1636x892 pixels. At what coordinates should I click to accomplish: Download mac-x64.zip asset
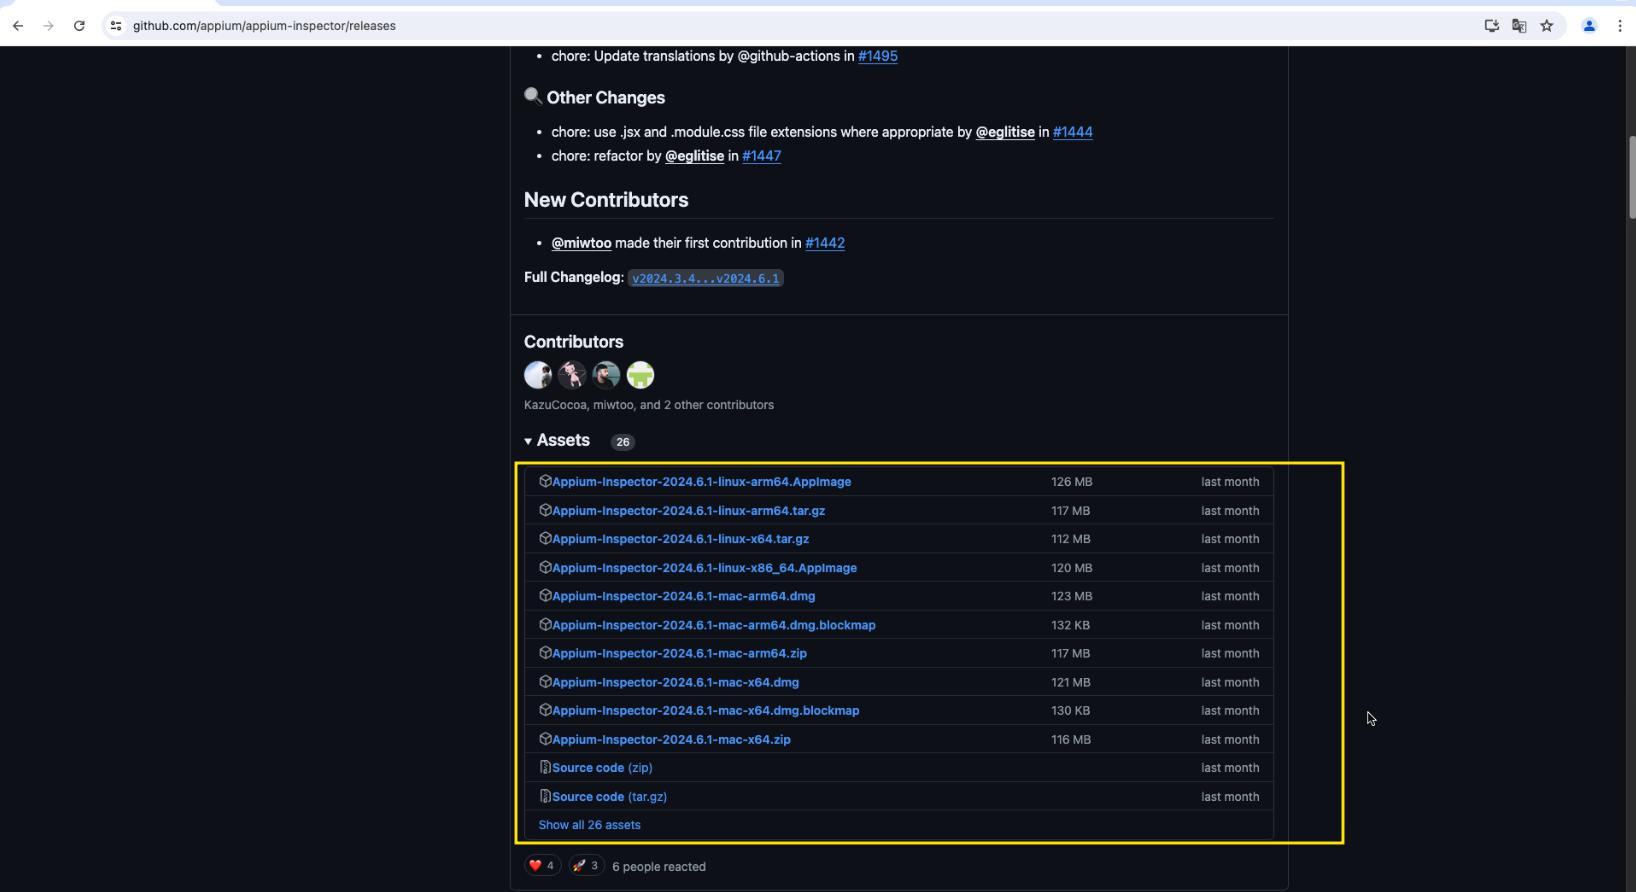tap(671, 740)
